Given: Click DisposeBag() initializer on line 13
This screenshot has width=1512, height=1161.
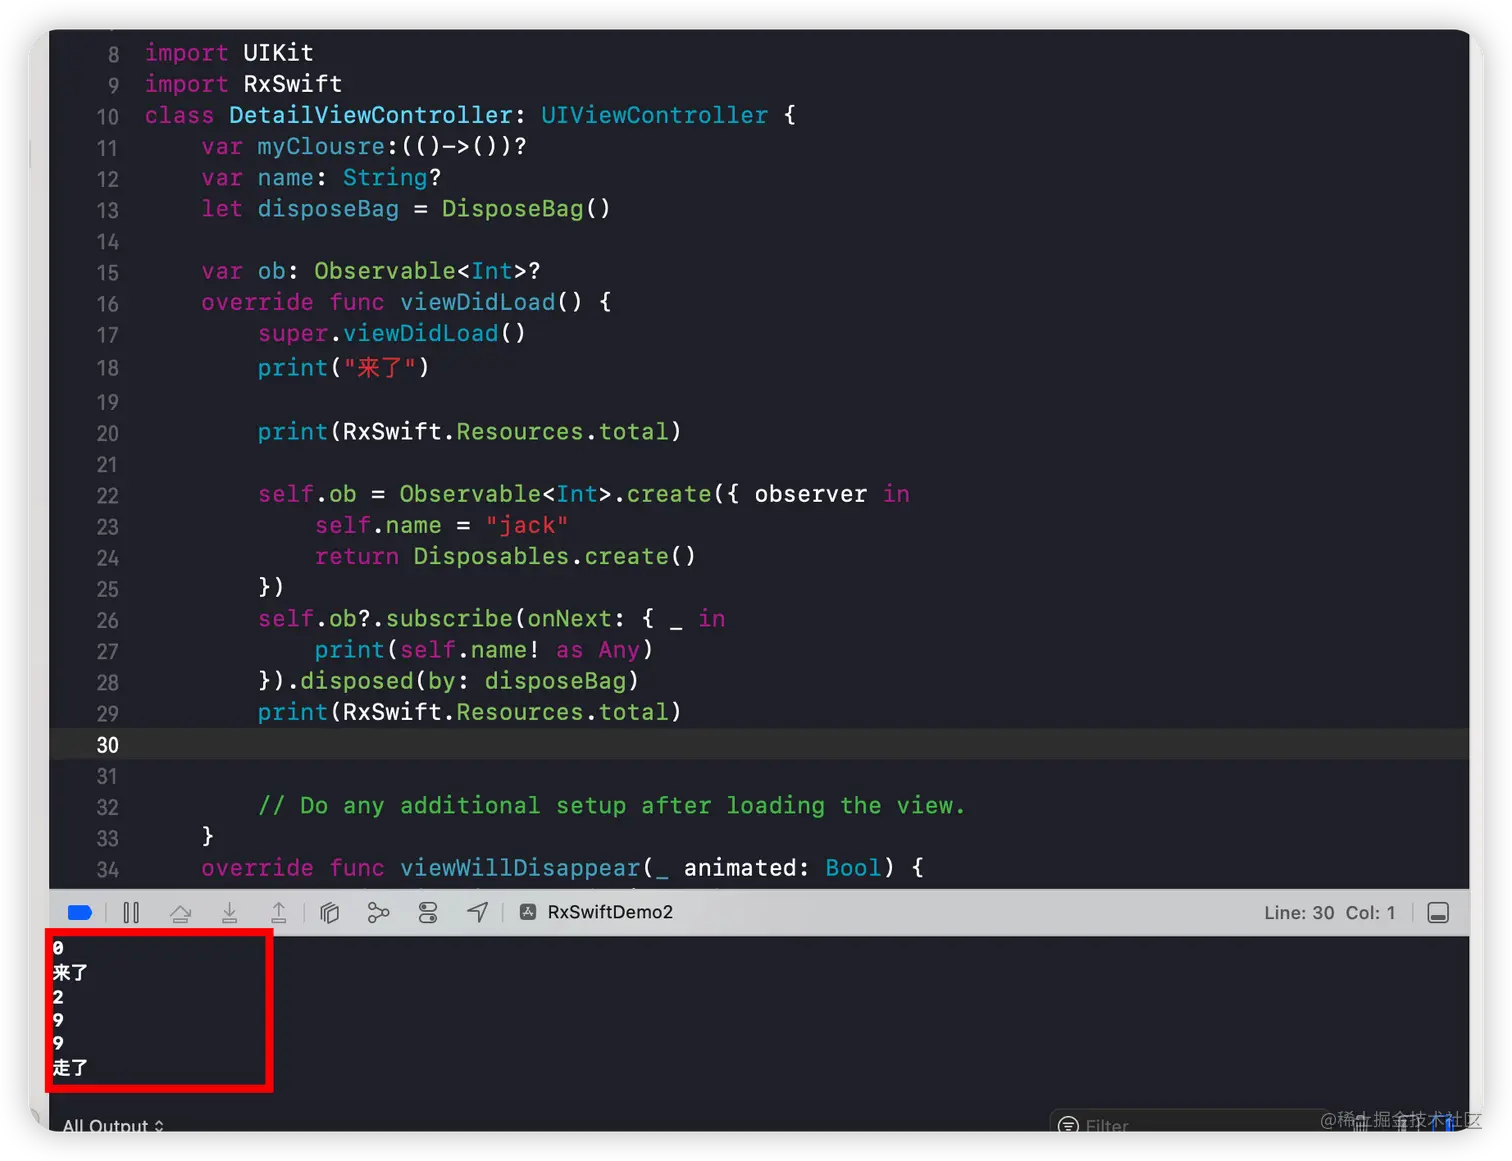Looking at the screenshot, I should (x=526, y=209).
